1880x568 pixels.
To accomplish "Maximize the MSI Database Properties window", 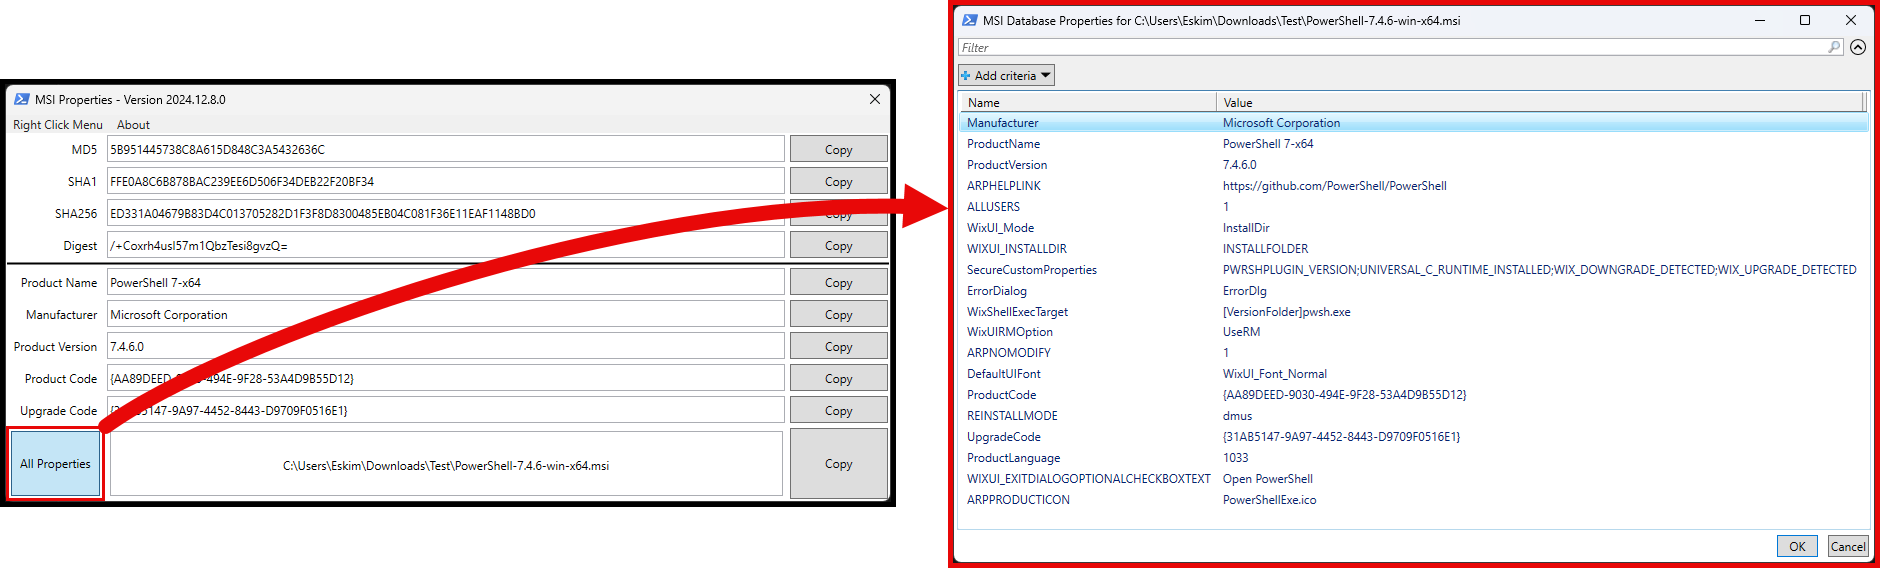I will click(x=1805, y=20).
